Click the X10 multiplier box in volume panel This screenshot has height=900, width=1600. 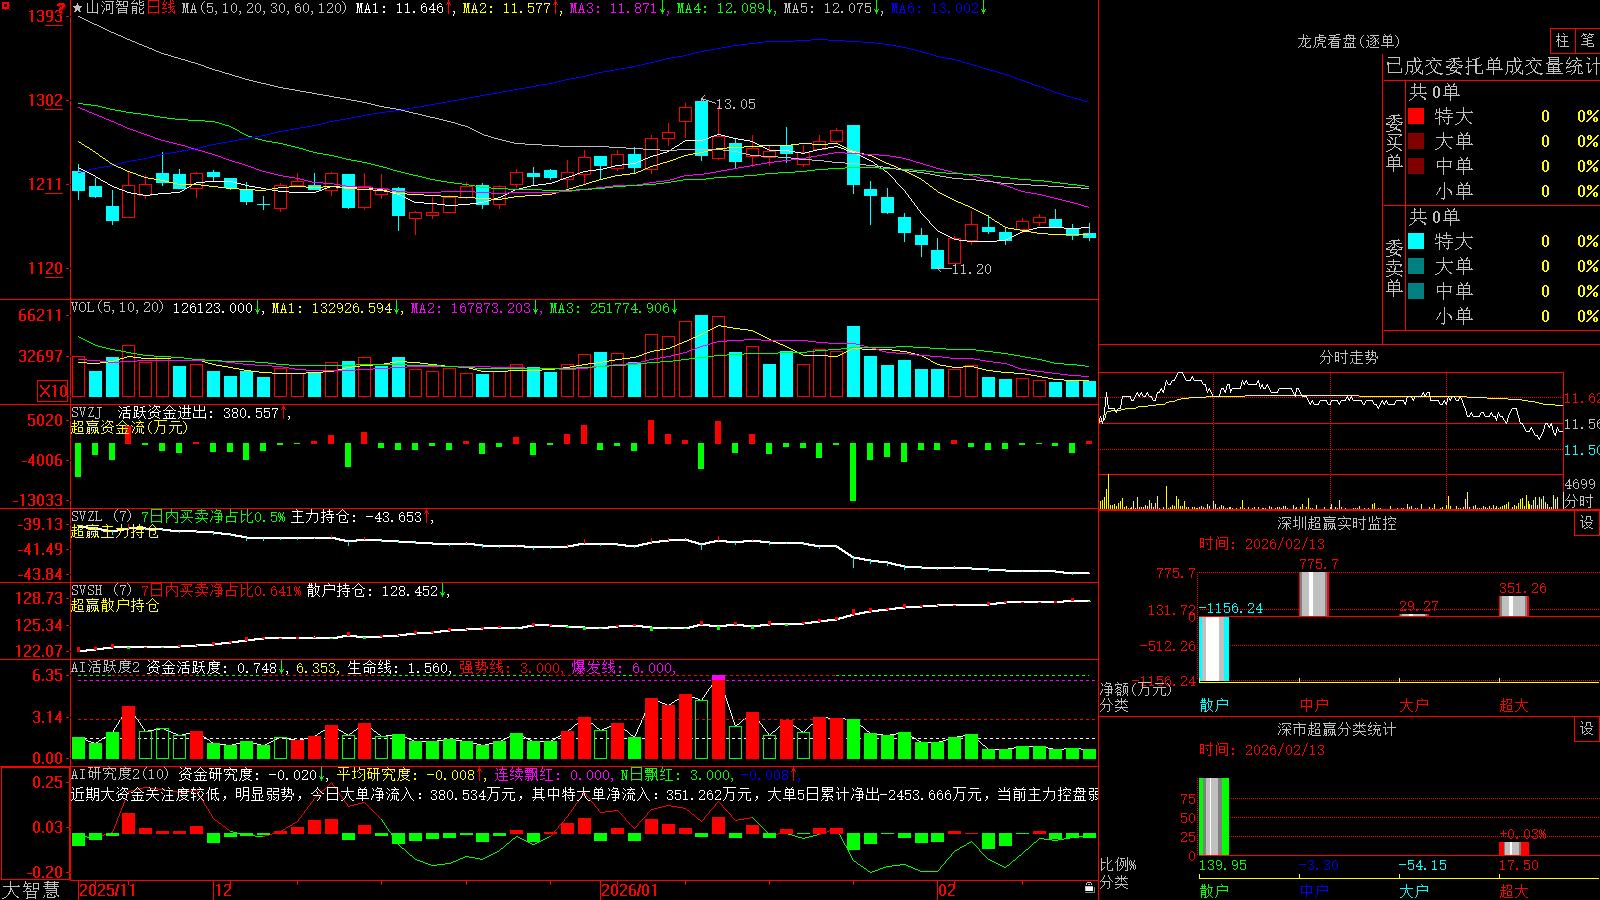pos(53,390)
